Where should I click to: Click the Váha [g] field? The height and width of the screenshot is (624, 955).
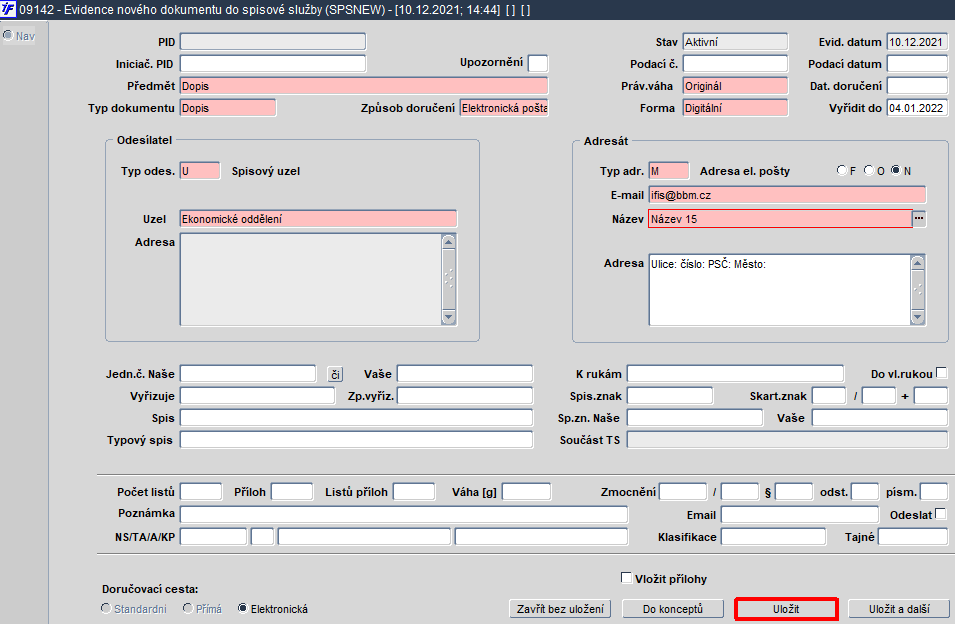526,491
